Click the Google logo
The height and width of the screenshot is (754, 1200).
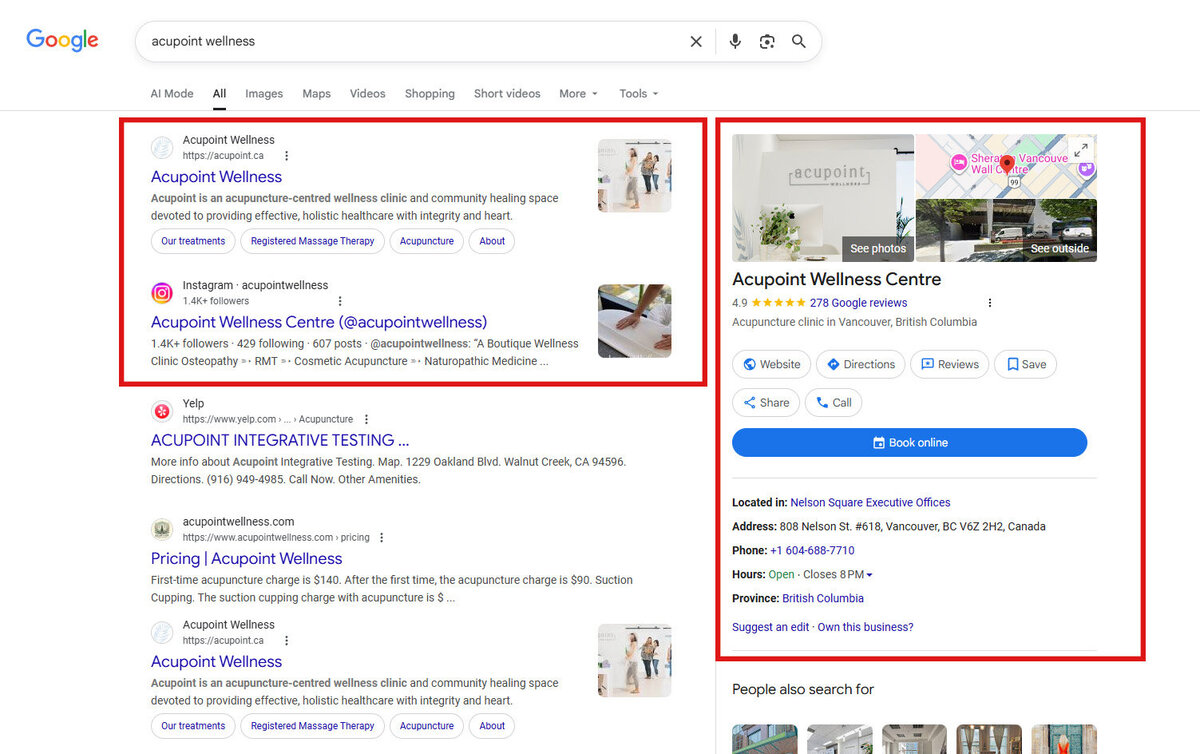pos(62,40)
